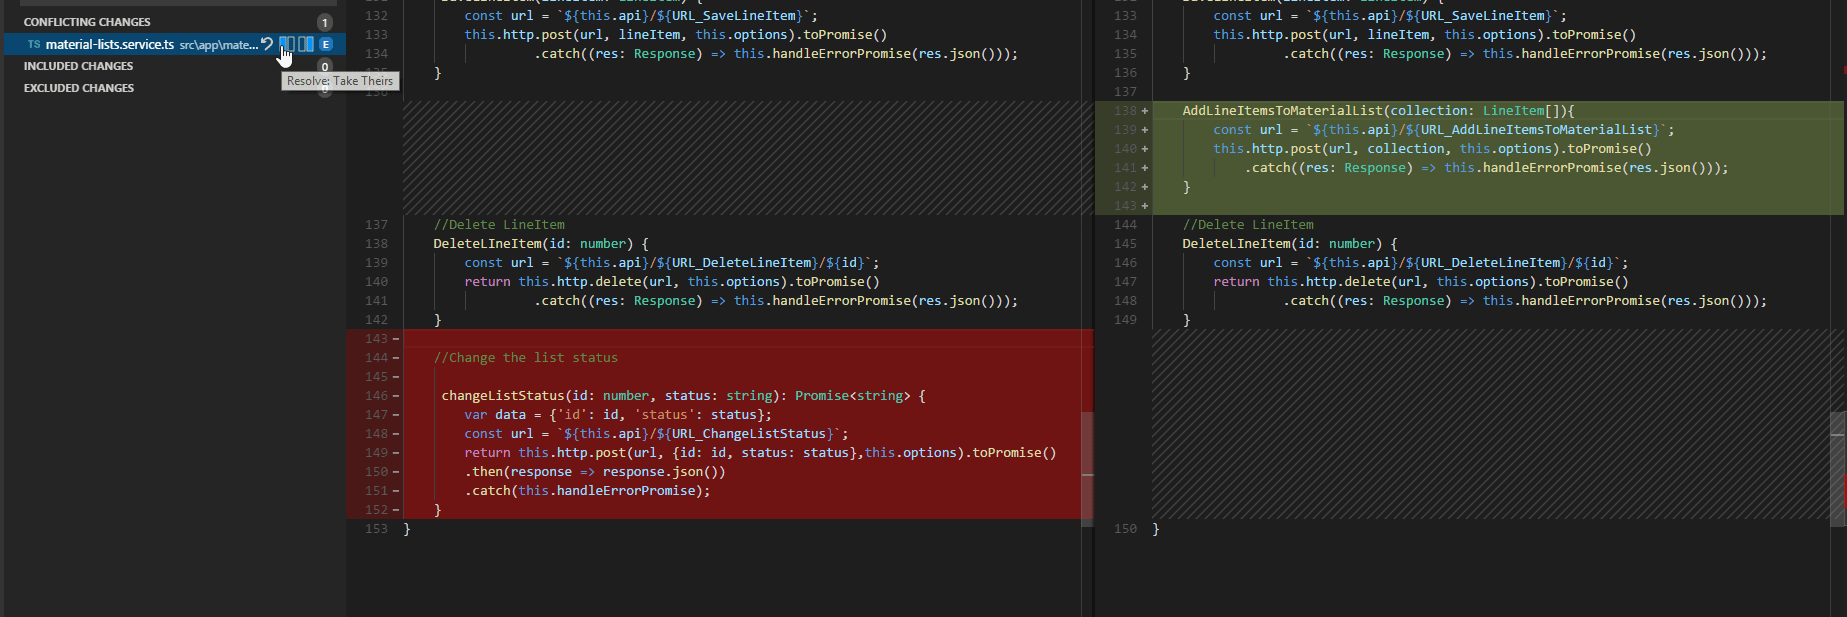The height and width of the screenshot is (617, 1847).
Task: Expand the Included Changes section
Action: (x=78, y=66)
